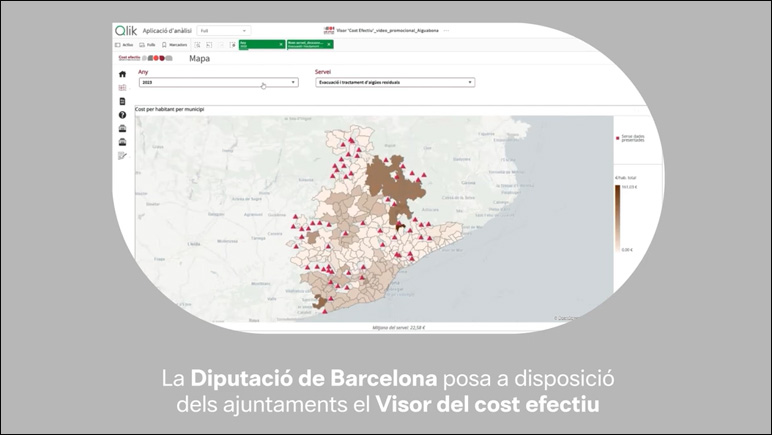This screenshot has height=435, width=772.
Task: Select the map sheet icon in sidebar
Action: [x=122, y=88]
